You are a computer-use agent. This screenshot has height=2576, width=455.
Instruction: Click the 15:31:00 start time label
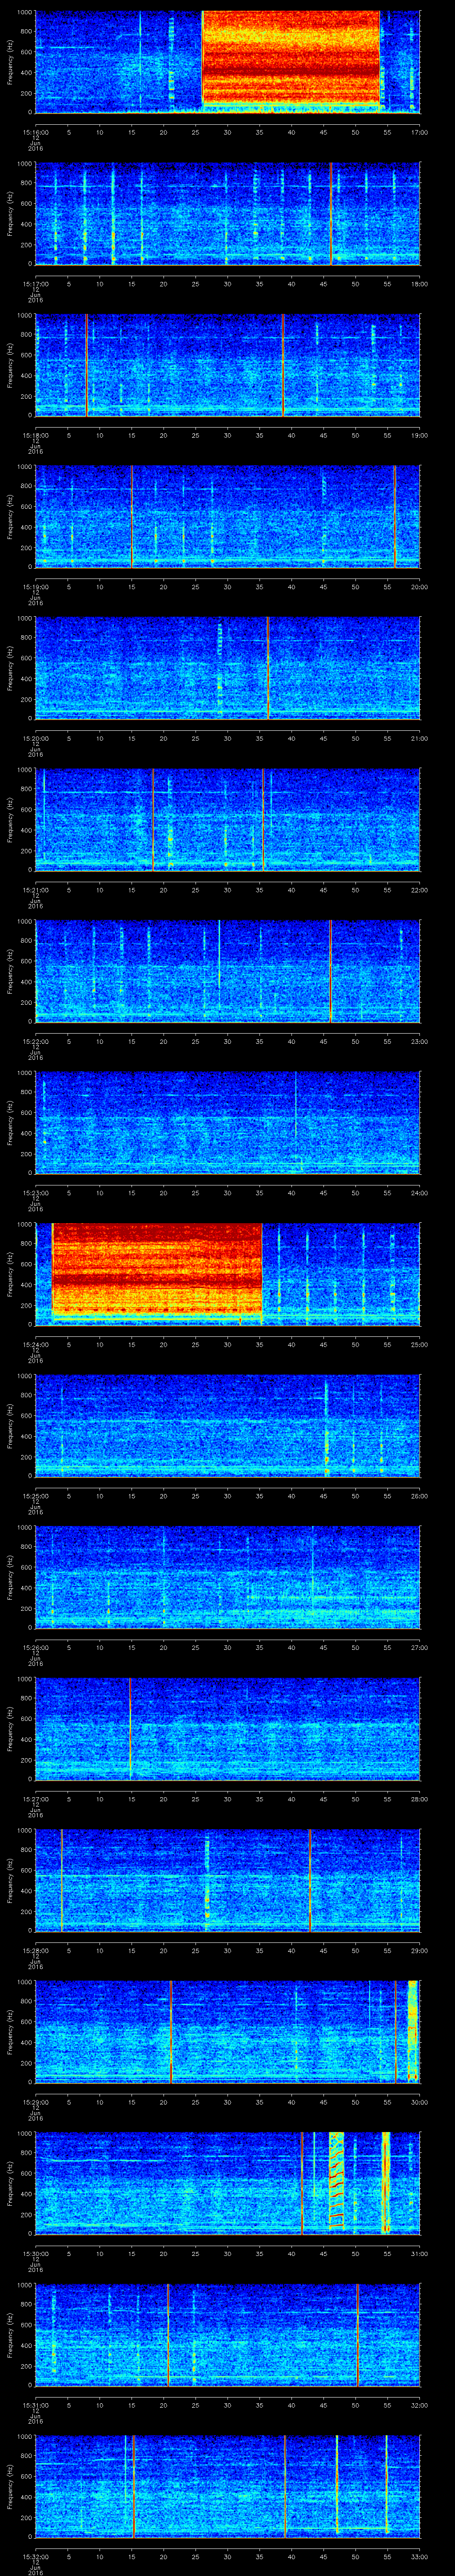point(35,2404)
